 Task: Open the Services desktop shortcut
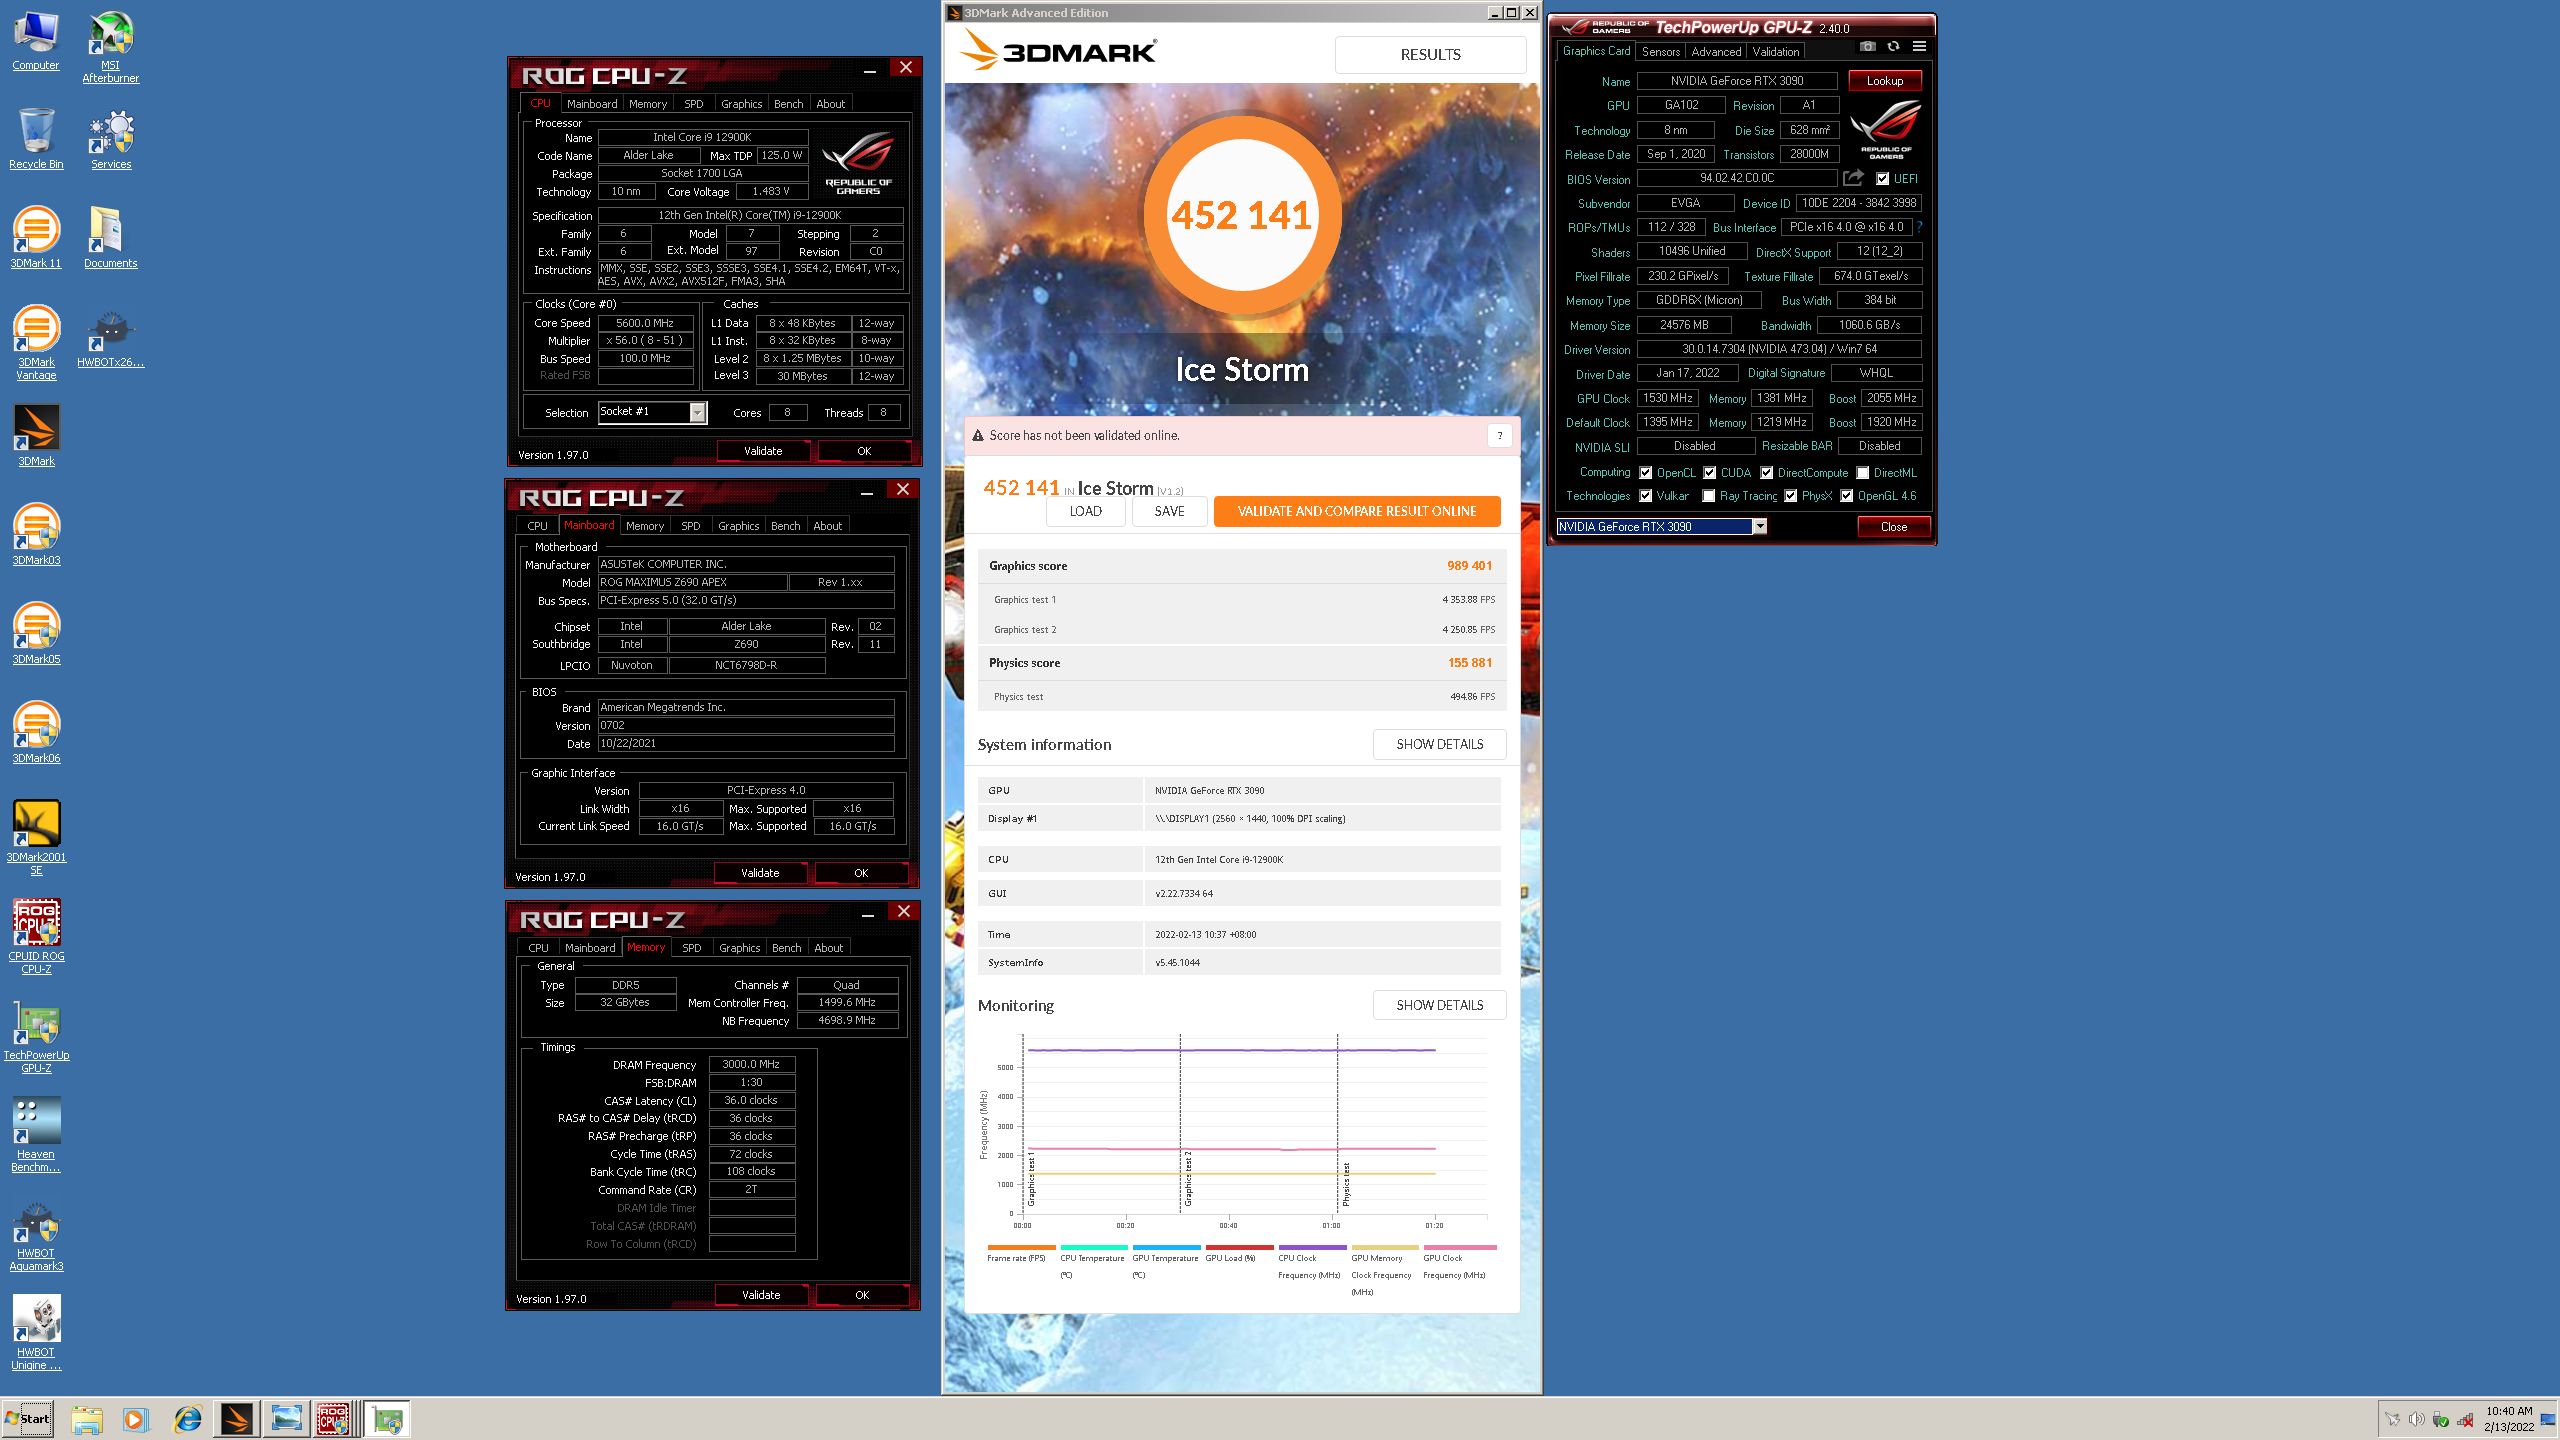click(x=111, y=140)
